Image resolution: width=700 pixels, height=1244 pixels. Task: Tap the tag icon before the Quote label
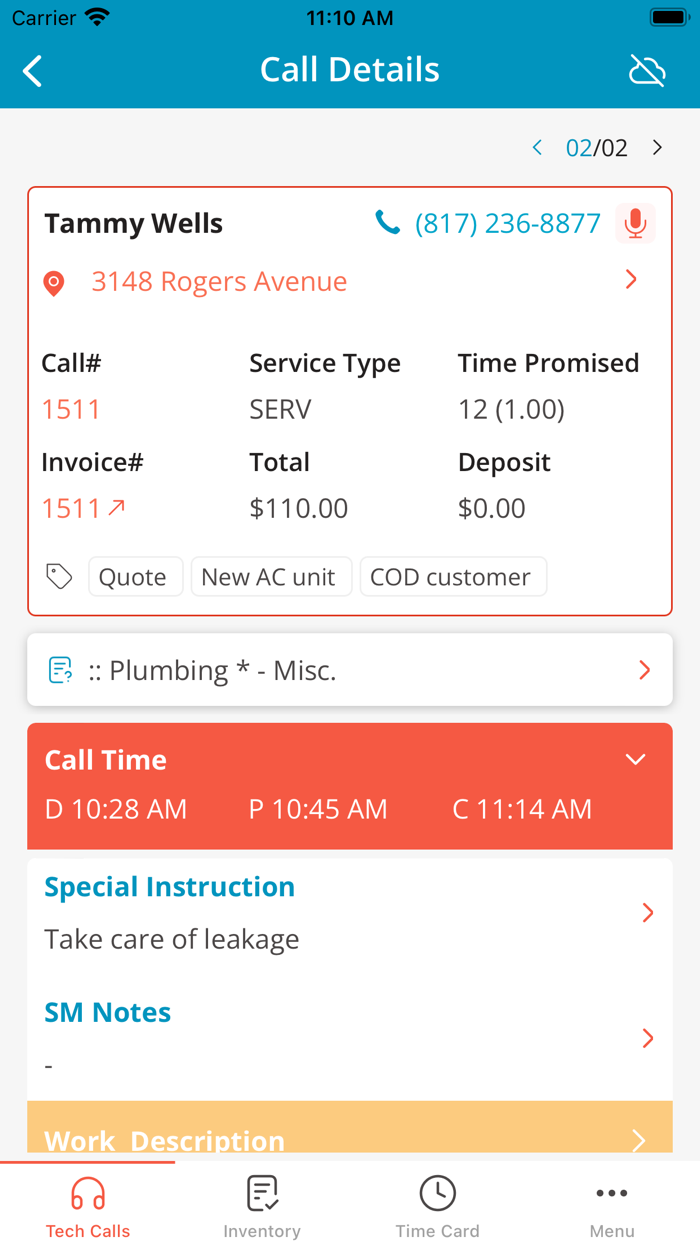[x=59, y=576]
